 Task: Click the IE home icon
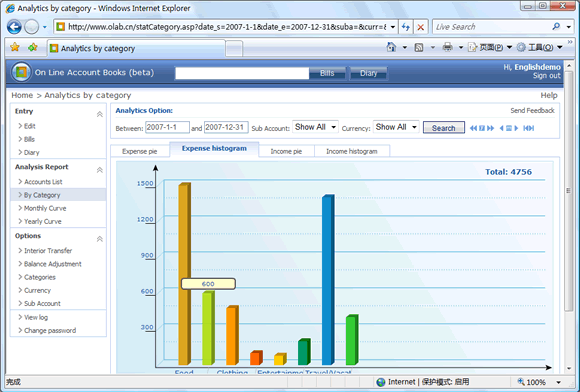(x=391, y=47)
